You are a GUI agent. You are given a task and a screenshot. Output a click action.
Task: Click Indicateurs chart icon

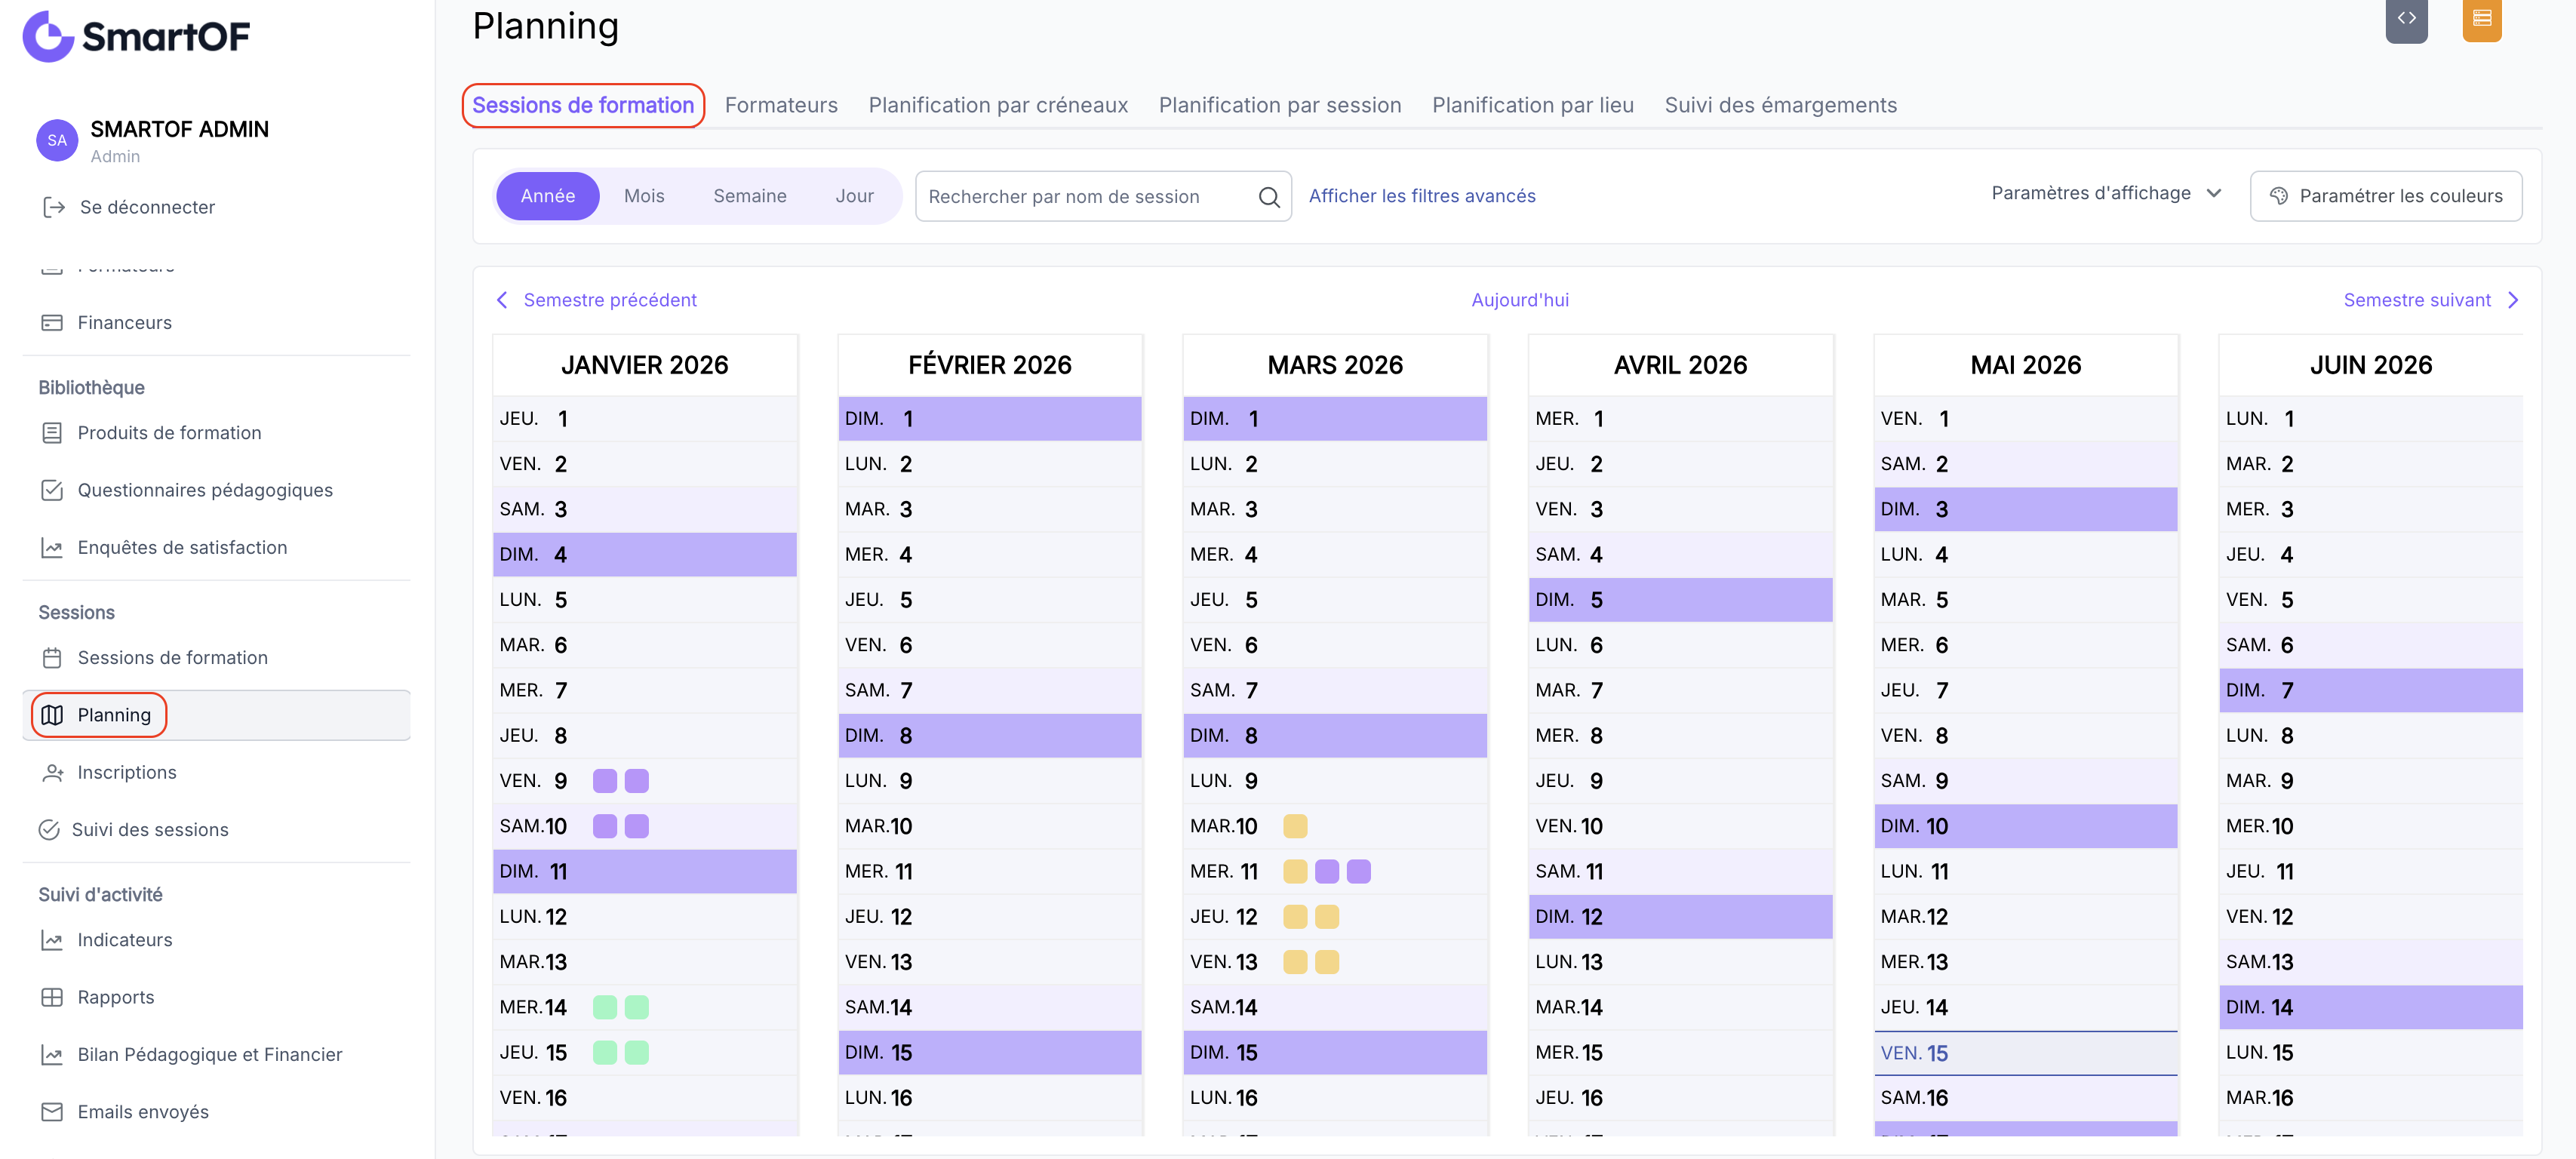(52, 940)
